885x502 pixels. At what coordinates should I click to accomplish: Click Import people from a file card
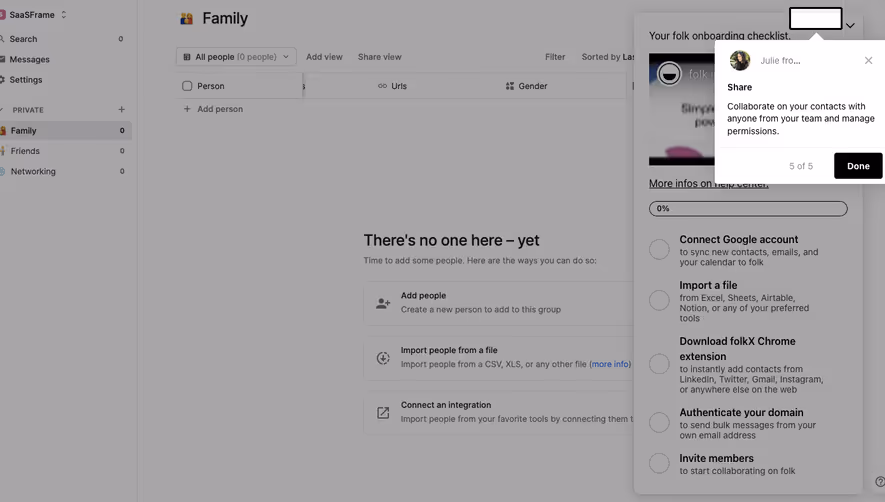click(499, 358)
